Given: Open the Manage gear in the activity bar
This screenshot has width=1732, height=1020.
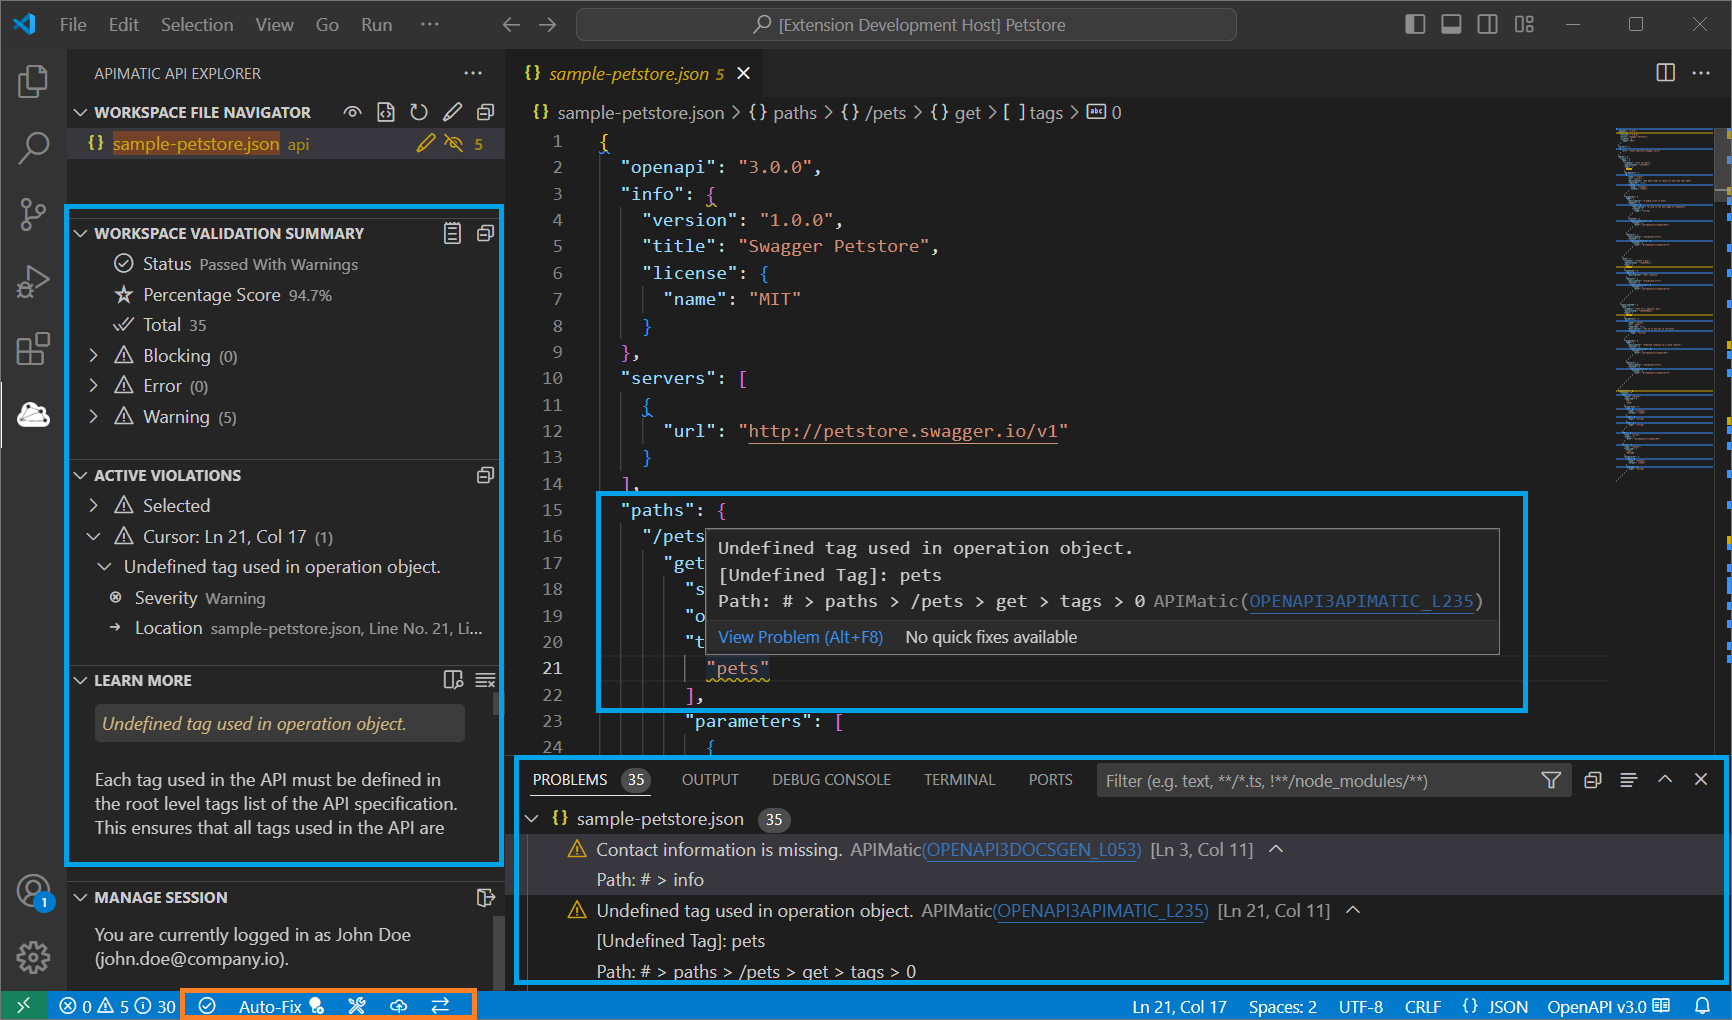Looking at the screenshot, I should point(33,957).
